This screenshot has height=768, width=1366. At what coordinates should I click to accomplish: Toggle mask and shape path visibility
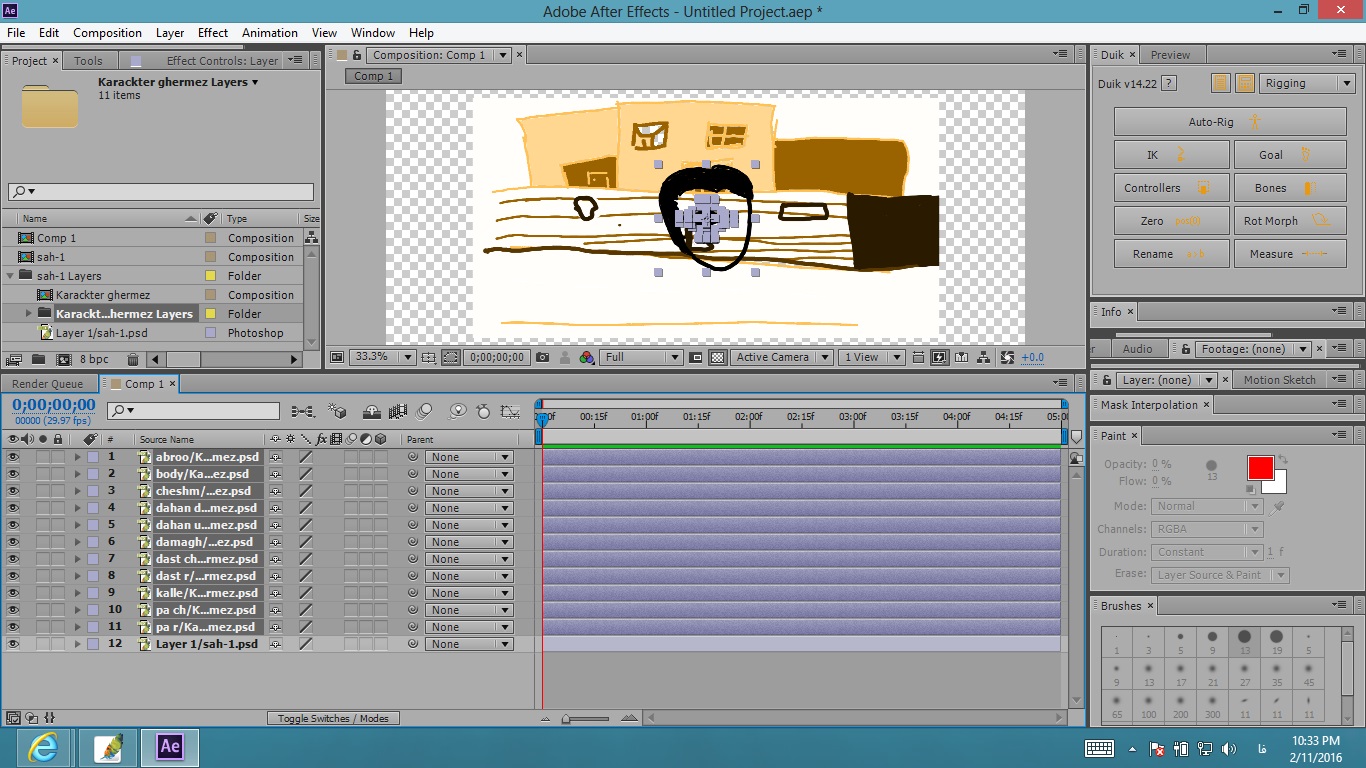click(450, 357)
